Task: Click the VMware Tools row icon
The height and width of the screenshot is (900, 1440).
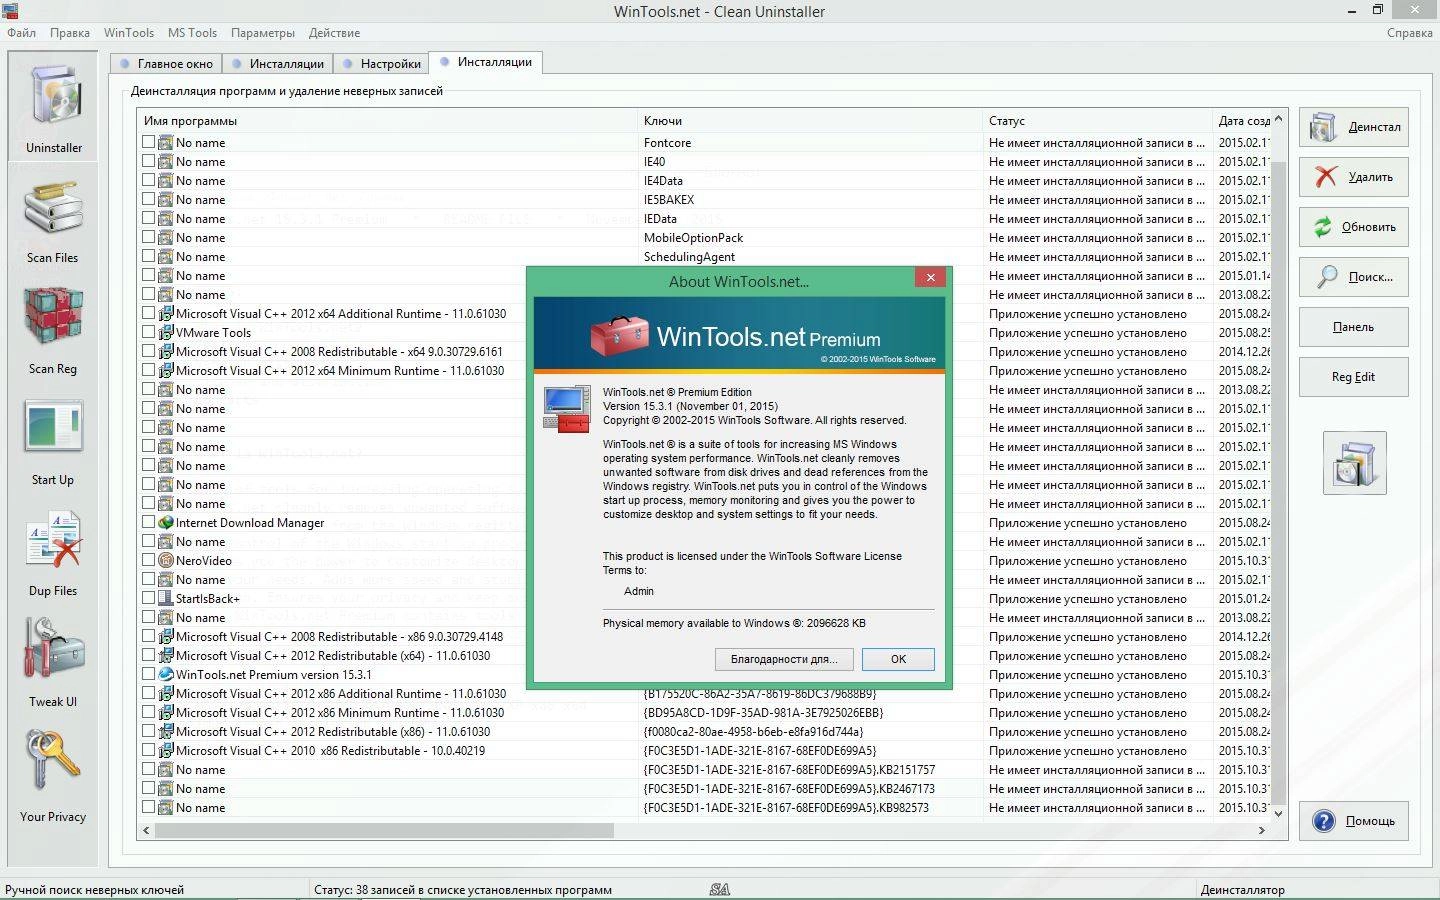Action: pyautogui.click(x=166, y=332)
